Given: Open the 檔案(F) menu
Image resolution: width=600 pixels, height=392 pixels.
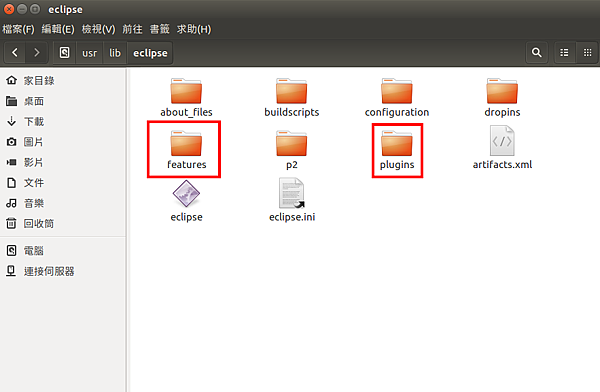Looking at the screenshot, I should [18, 29].
